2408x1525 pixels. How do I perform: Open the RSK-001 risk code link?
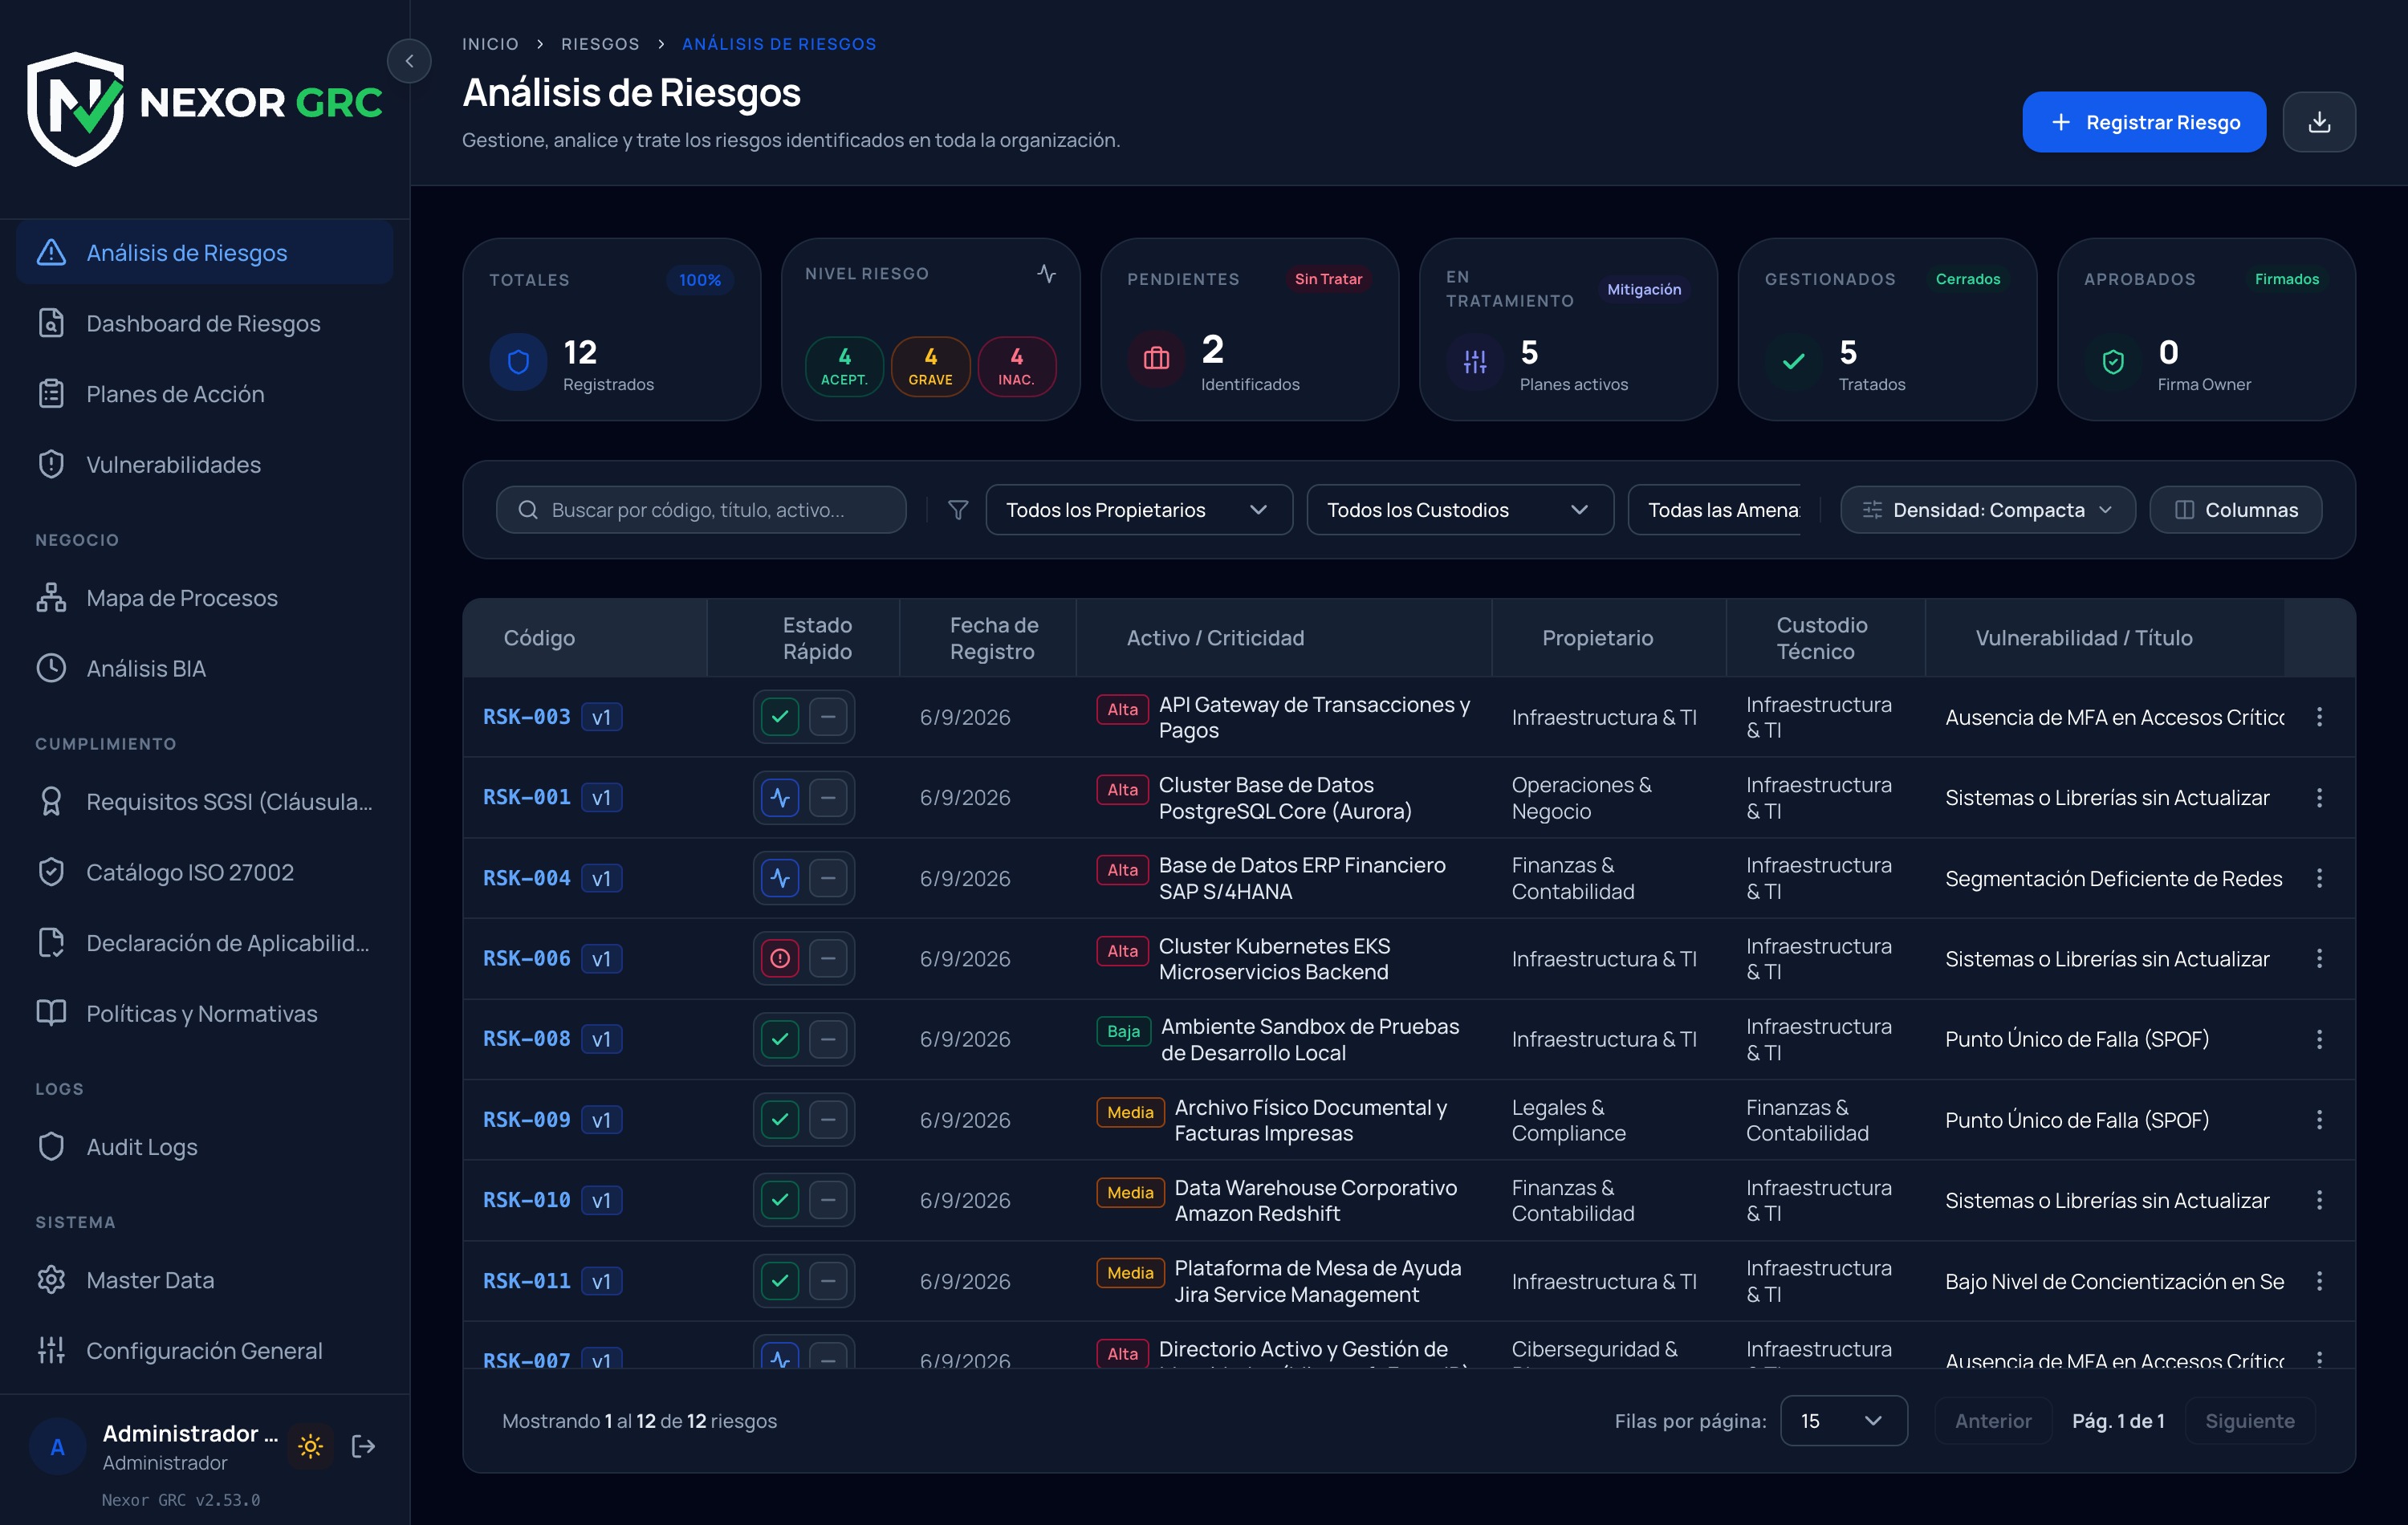[527, 797]
